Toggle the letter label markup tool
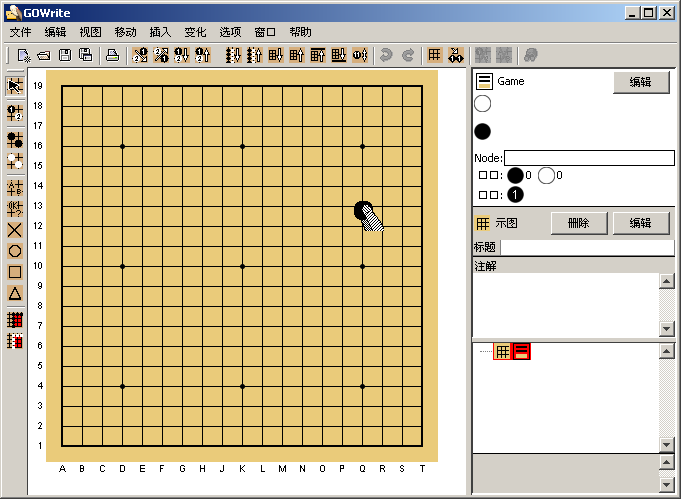Viewport: 681px width, 499px height. pyautogui.click(x=15, y=187)
